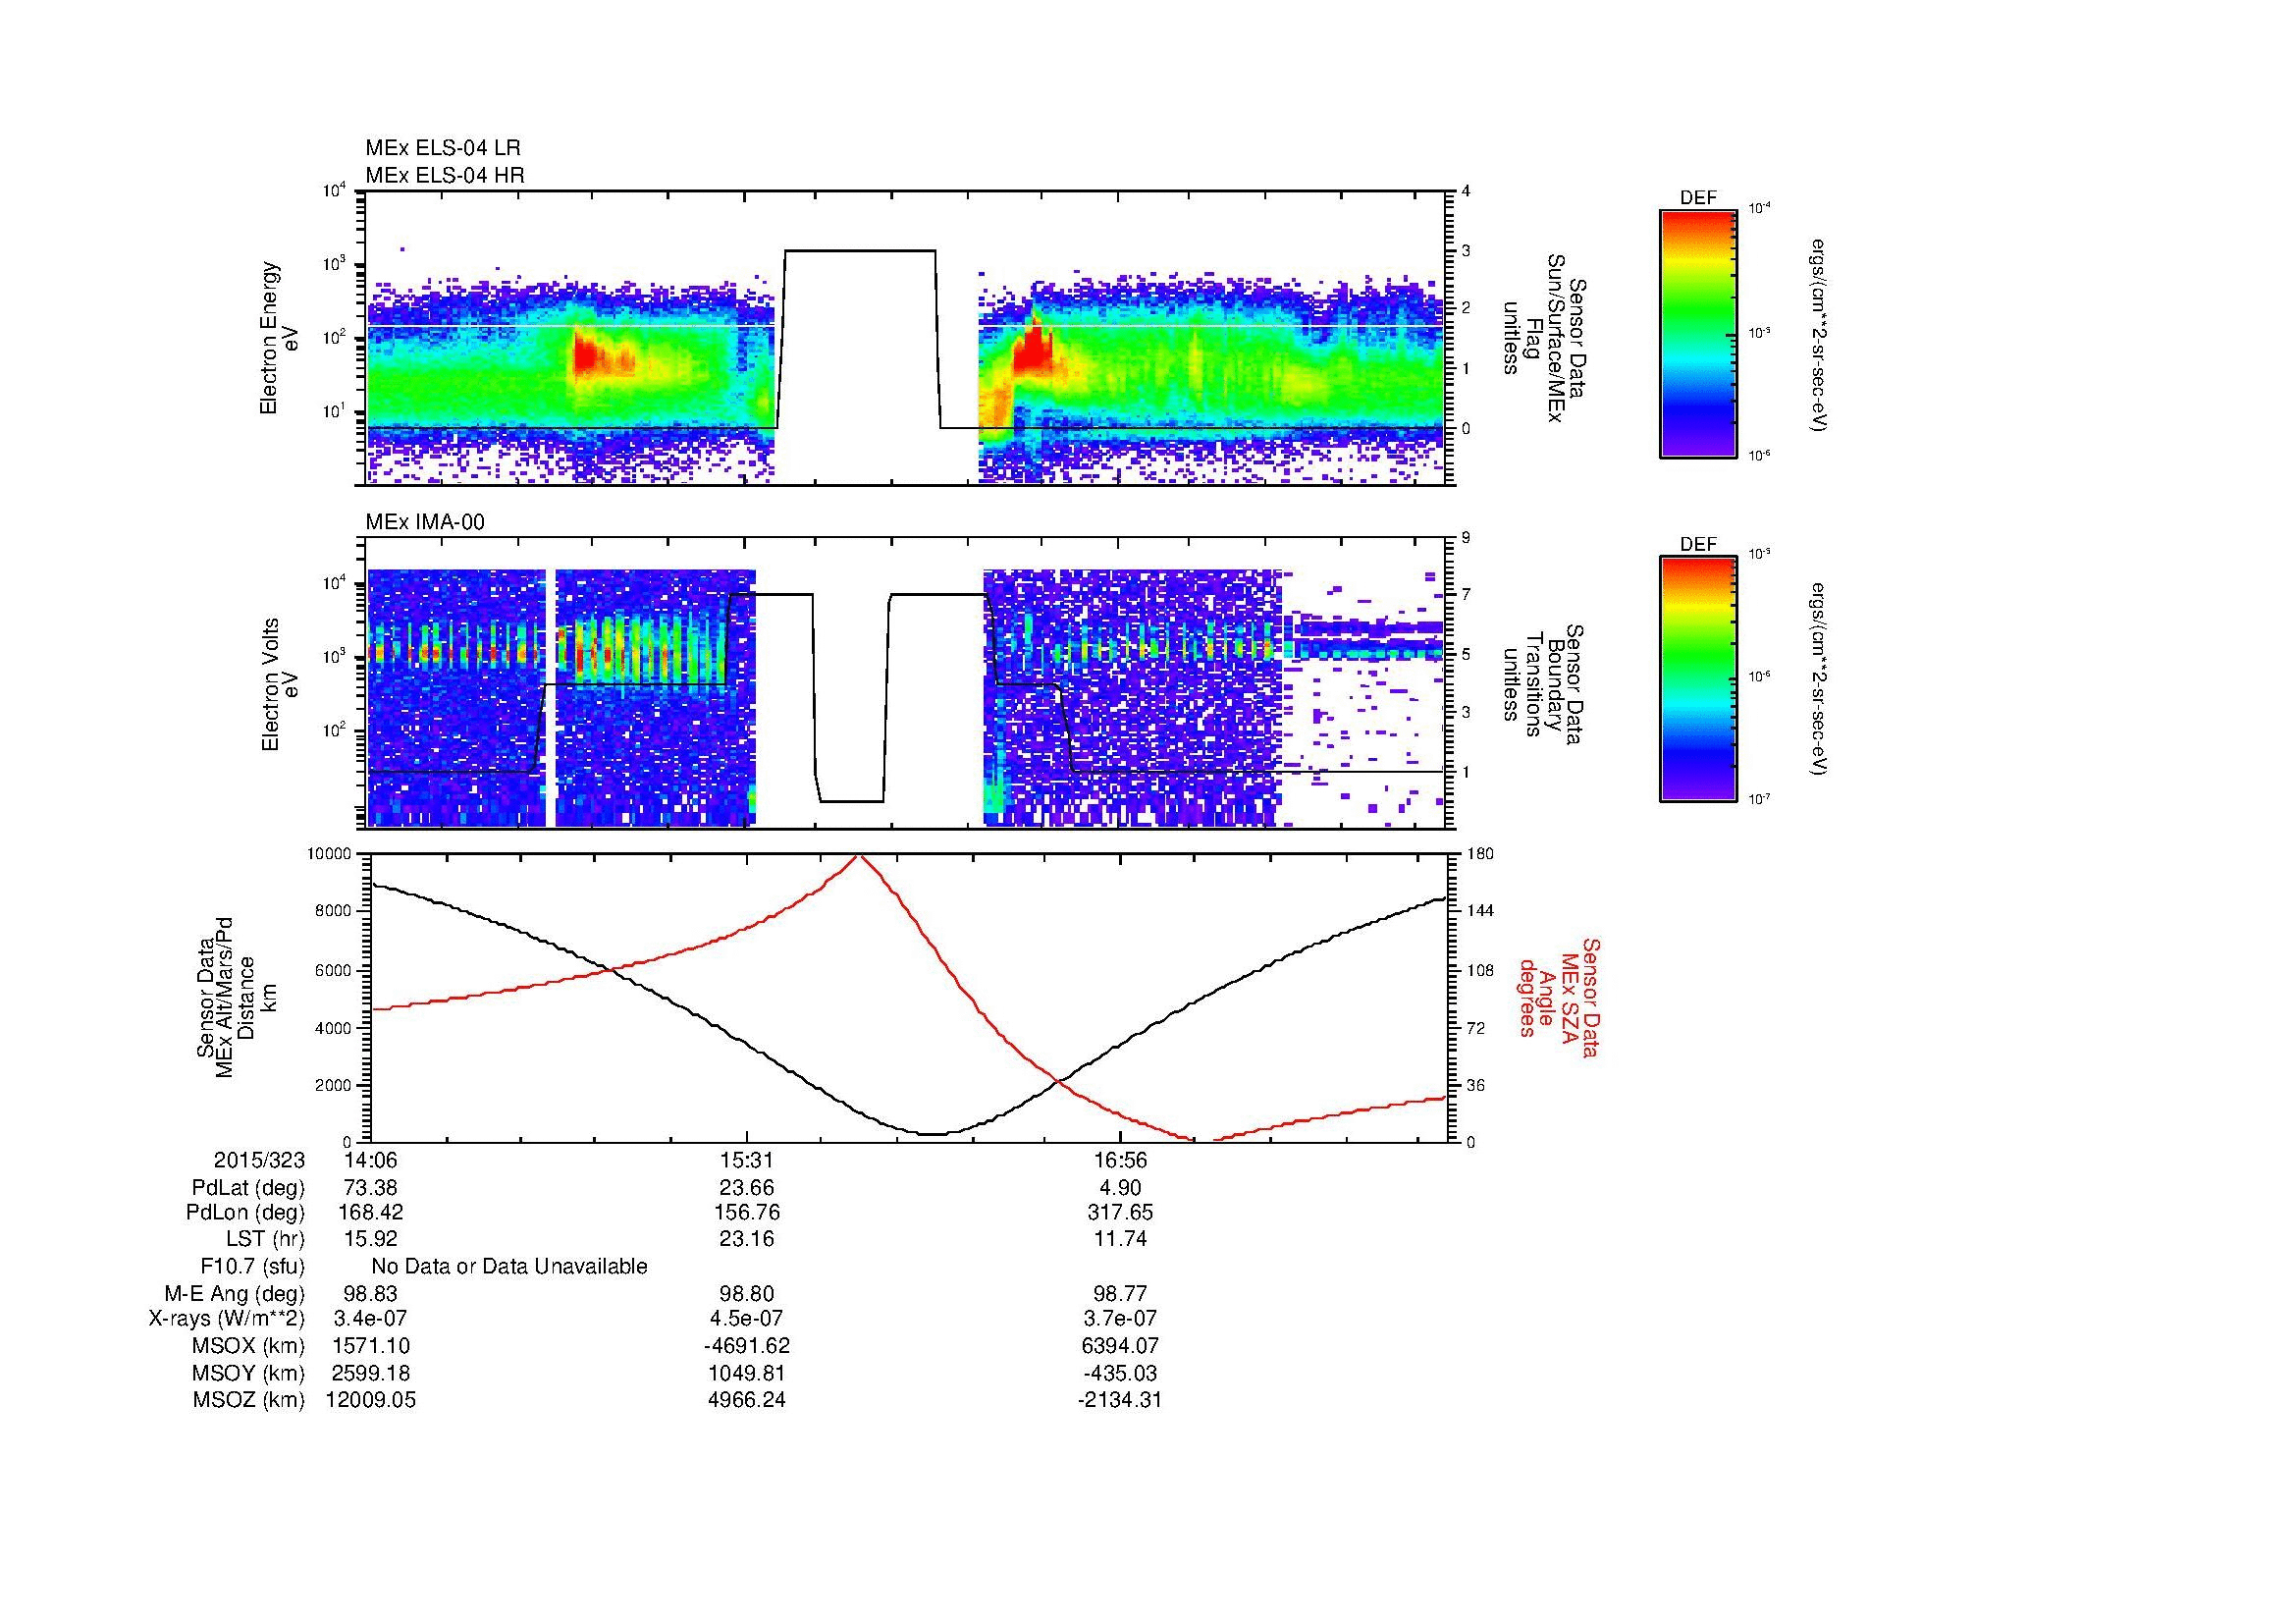This screenshot has width=2296, height=1623.
Task: Click the 'X-rays (W/m**2)' row label
Action: pyautogui.click(x=227, y=1320)
